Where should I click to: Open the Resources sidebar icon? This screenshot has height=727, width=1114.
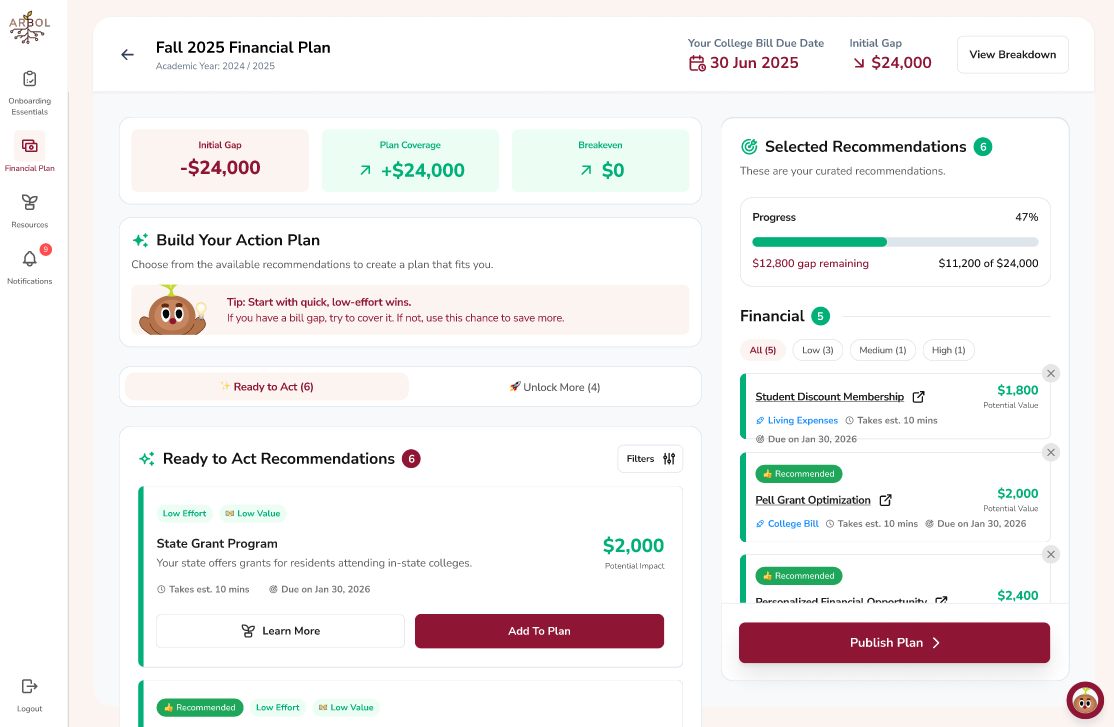coord(29,203)
